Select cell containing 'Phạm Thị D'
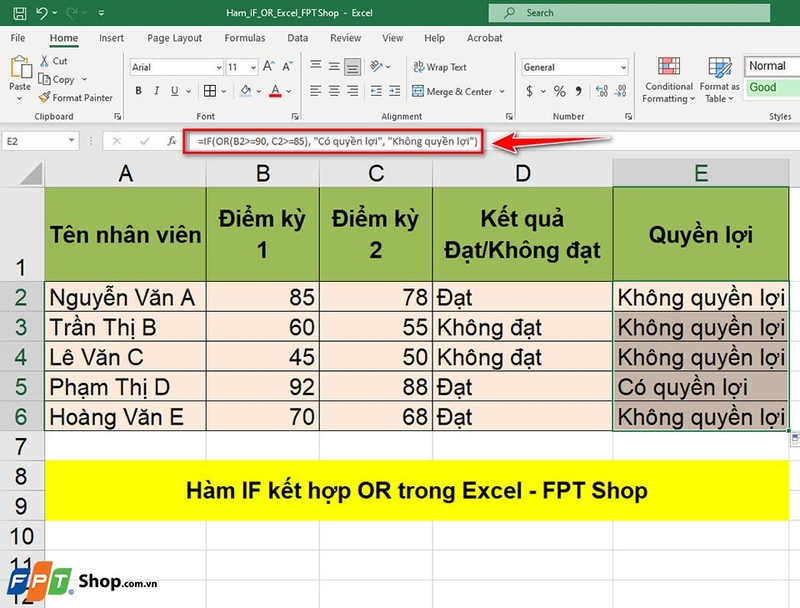This screenshot has width=800, height=608. pyautogui.click(x=126, y=387)
